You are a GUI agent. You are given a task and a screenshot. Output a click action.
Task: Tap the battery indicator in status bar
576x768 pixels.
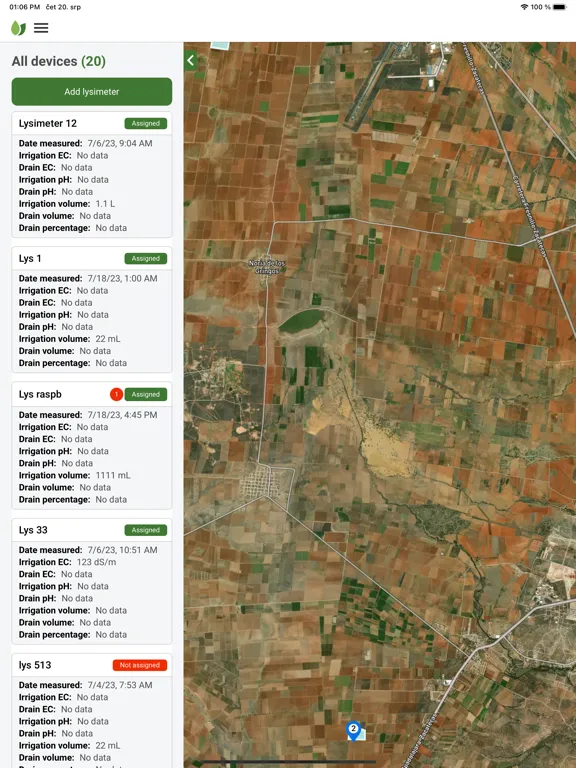coord(560,7)
